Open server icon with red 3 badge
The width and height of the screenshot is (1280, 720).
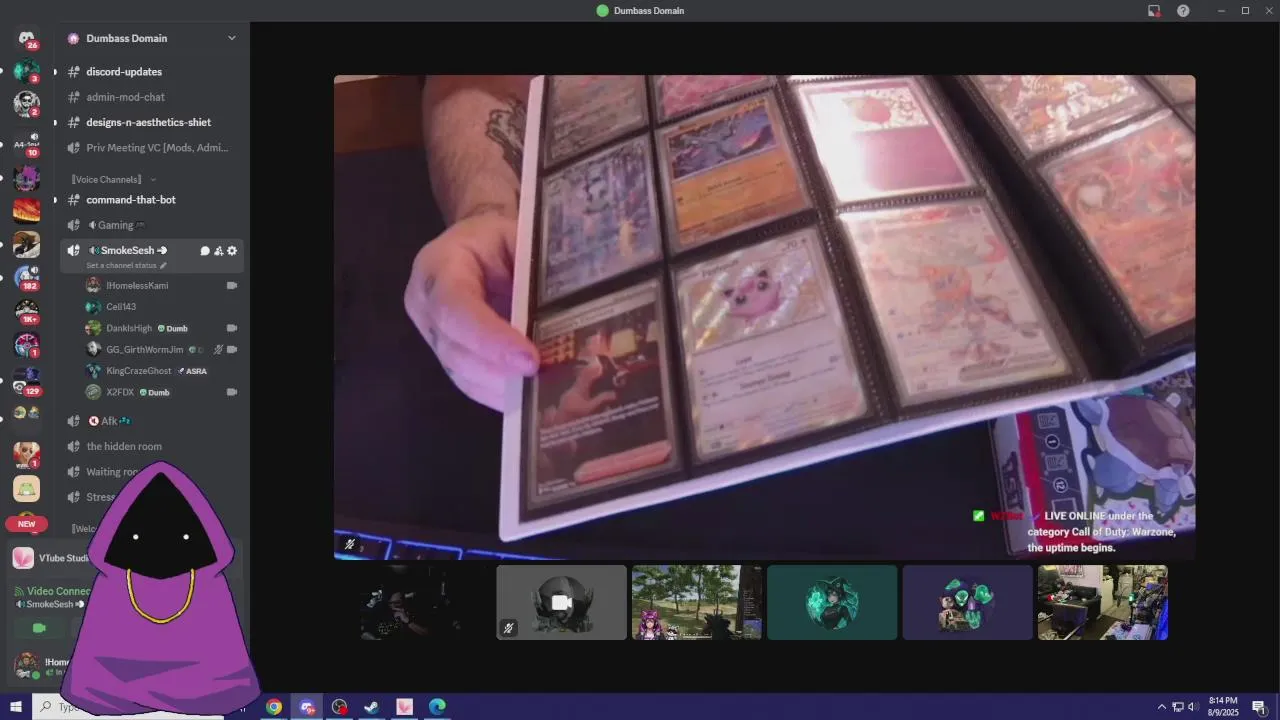(26, 71)
